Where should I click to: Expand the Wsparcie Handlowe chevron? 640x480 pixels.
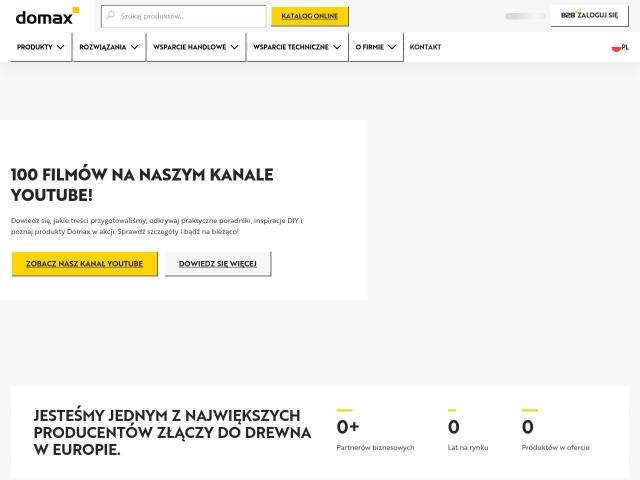point(234,47)
